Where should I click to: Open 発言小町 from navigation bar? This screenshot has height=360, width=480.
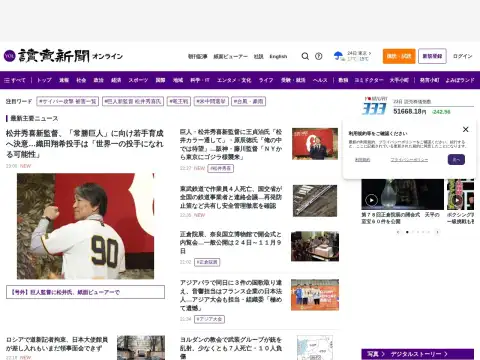click(429, 80)
